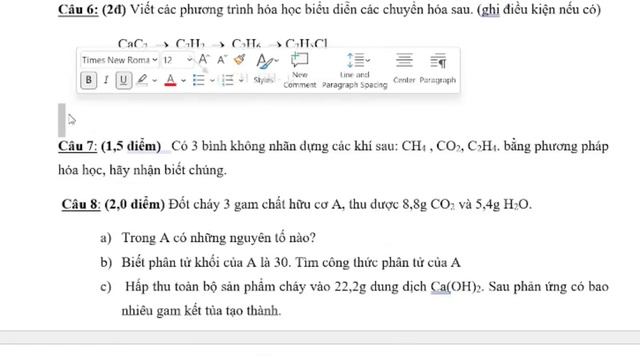Viewport: 640px width, 360px height.
Task: Click 'Câu 8:' heading text
Action: point(81,204)
